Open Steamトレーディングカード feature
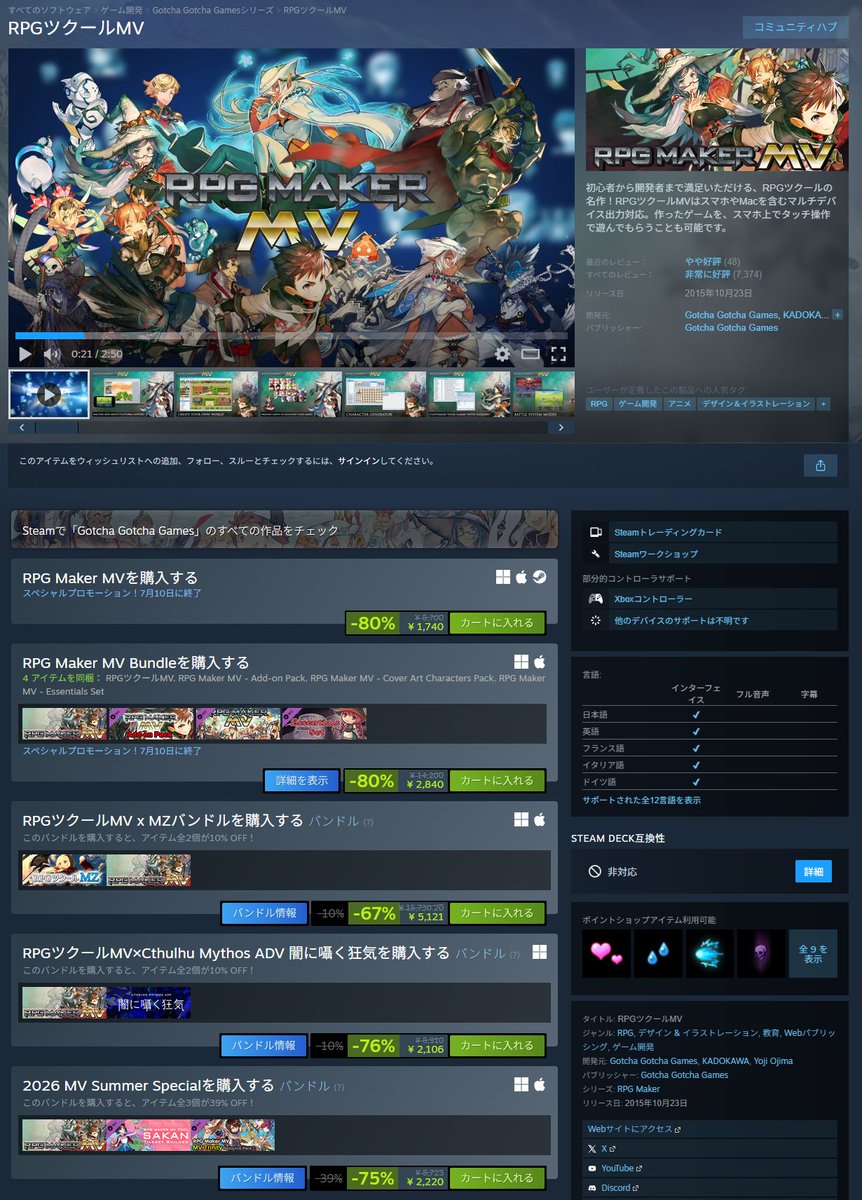This screenshot has width=862, height=1200. click(x=710, y=532)
